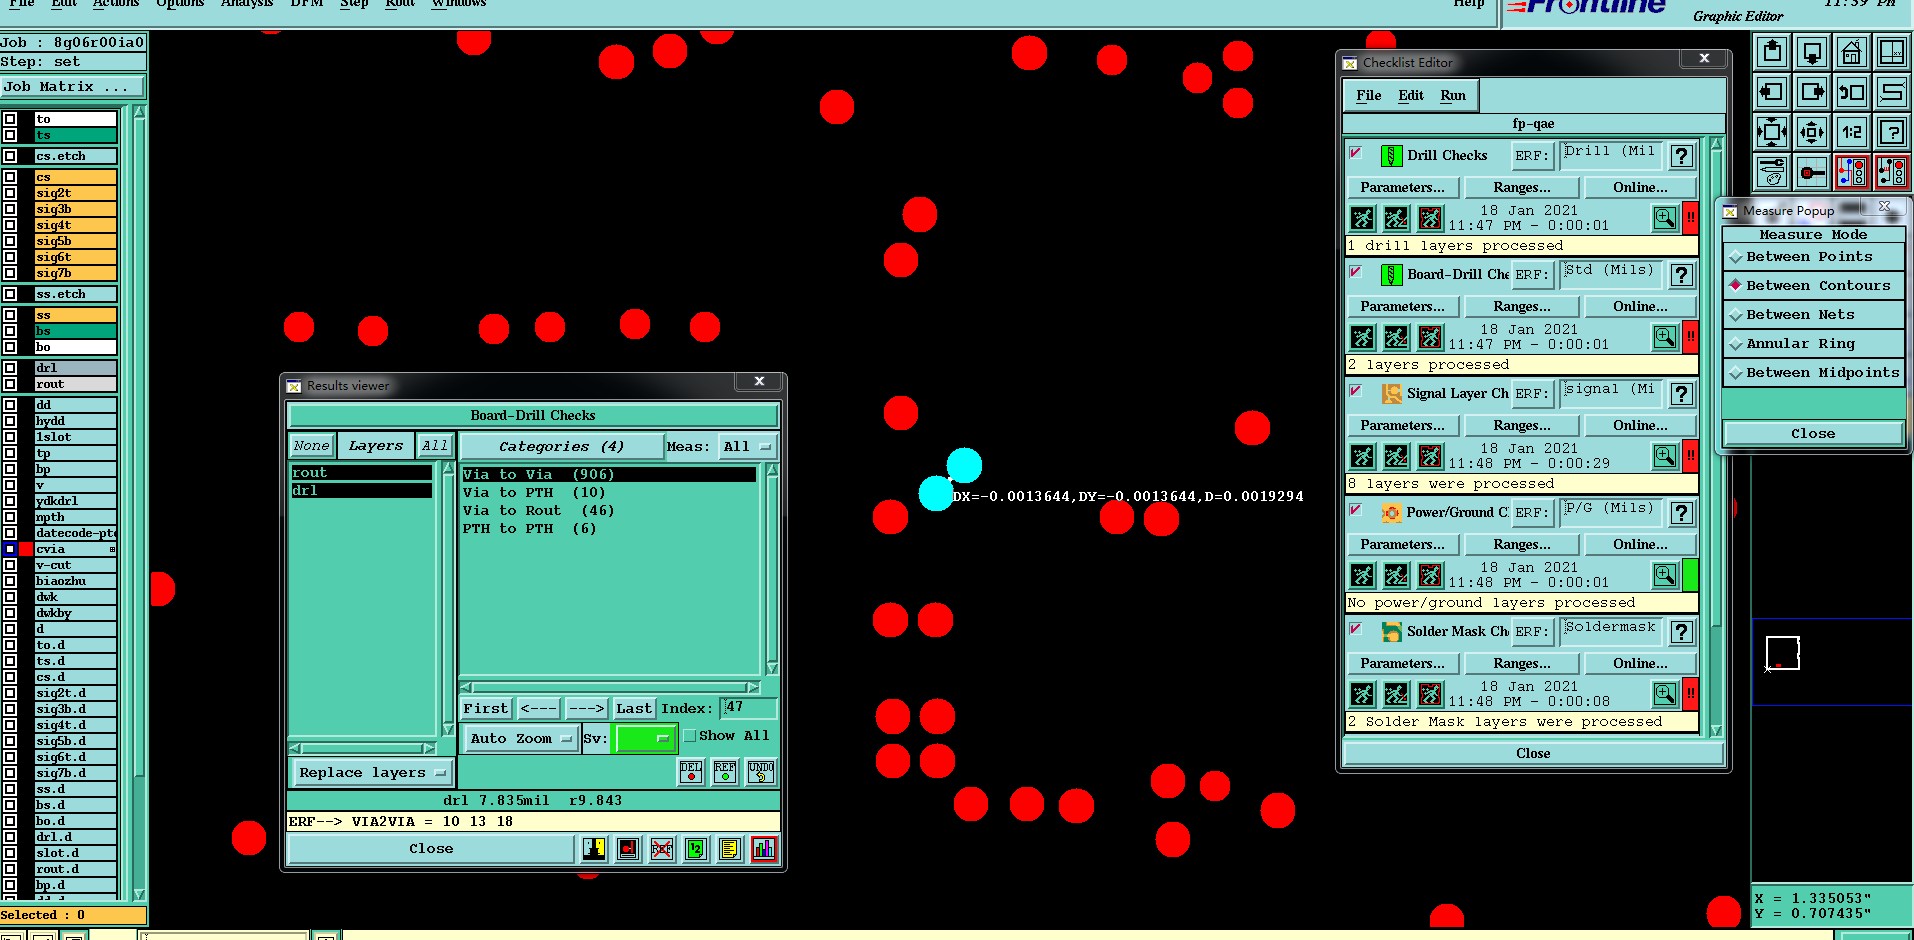Open the green Sv severity dropdown
The width and height of the screenshot is (1914, 940).
pos(645,739)
